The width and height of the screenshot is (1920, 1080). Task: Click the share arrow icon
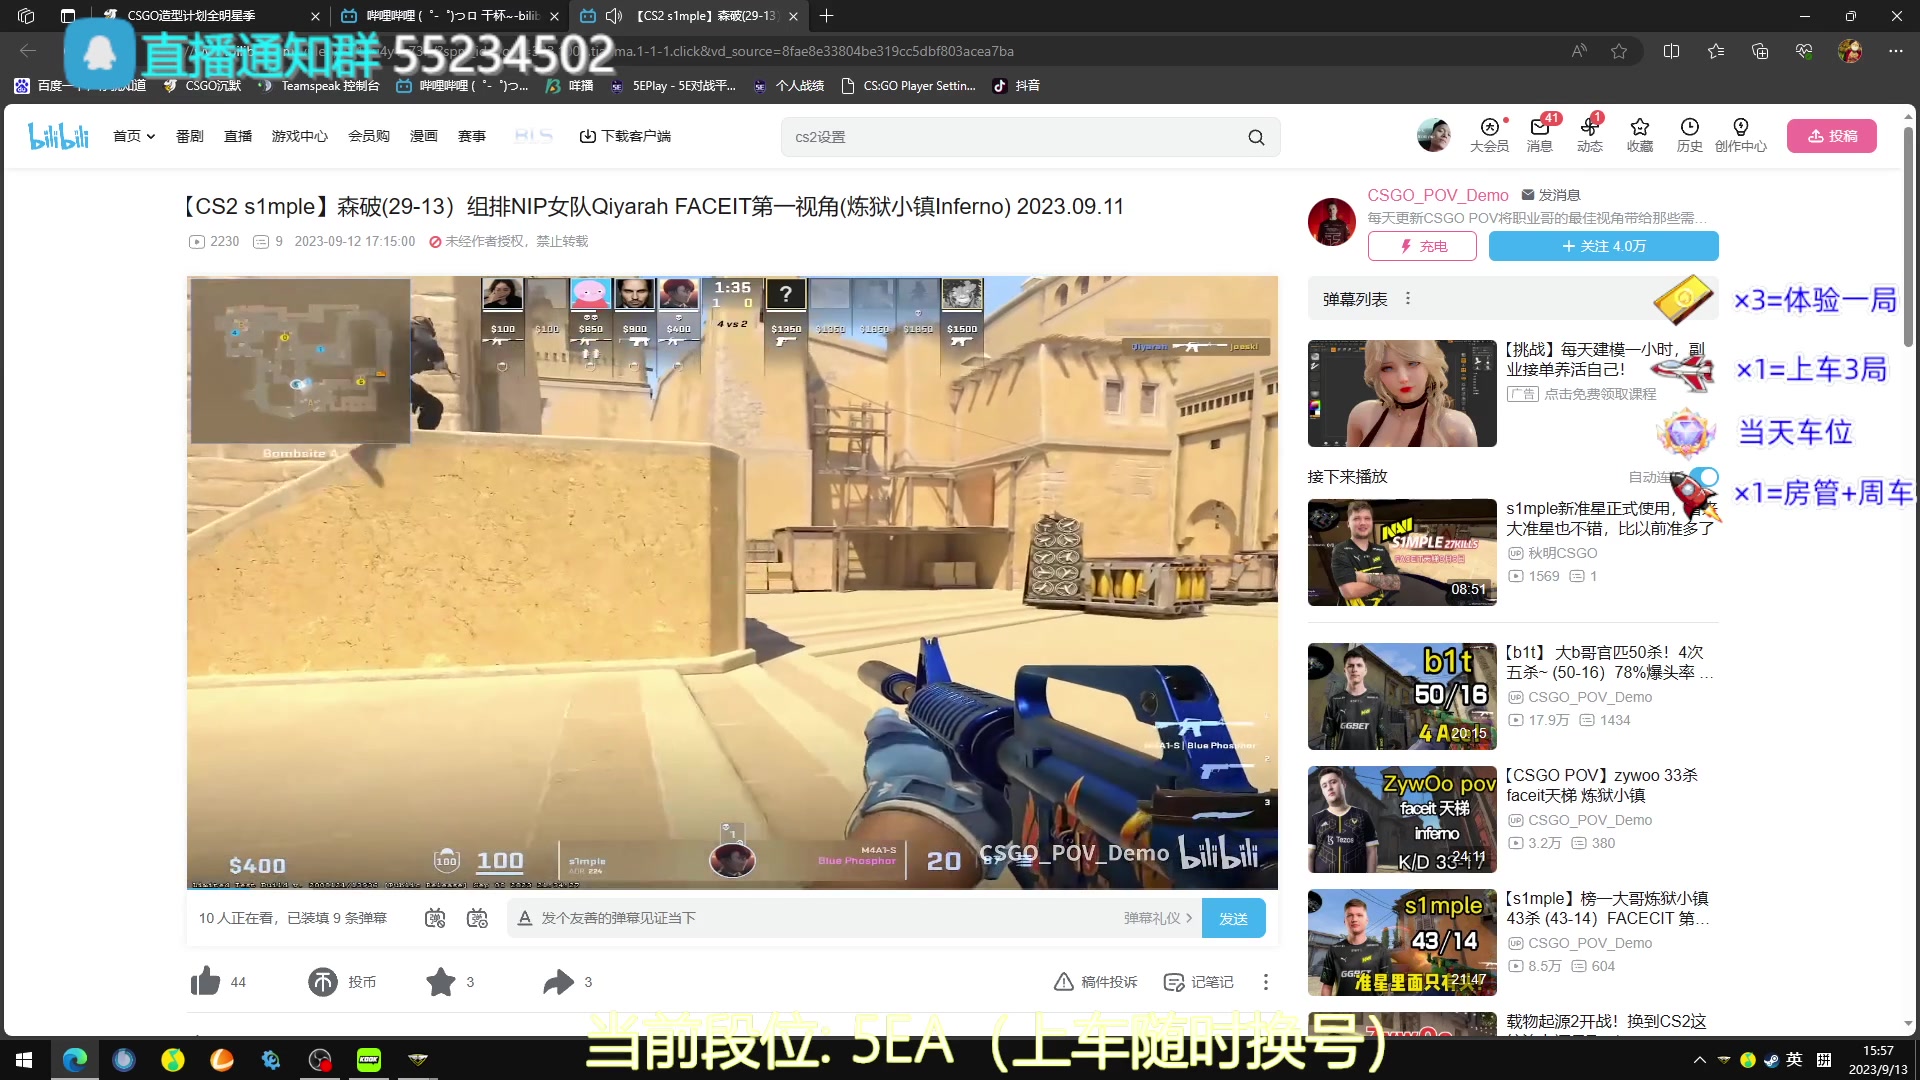[559, 982]
